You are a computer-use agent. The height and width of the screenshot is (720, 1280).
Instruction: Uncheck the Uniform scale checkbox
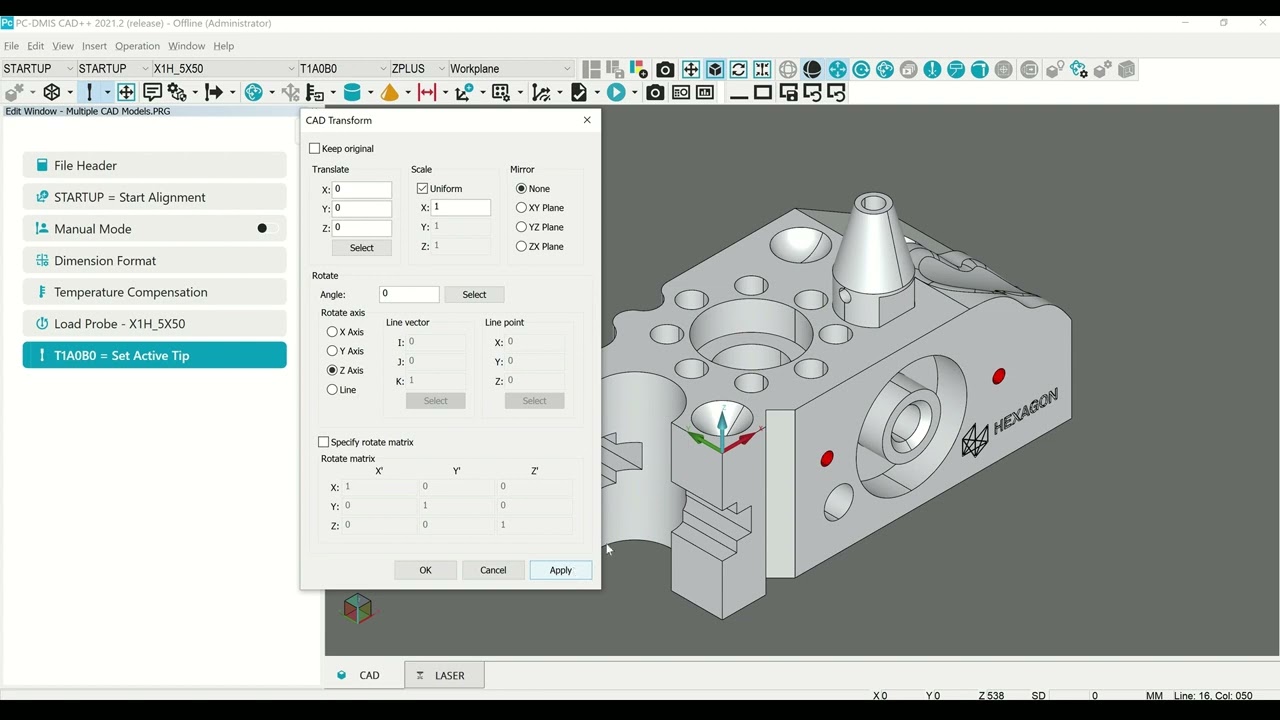(423, 189)
